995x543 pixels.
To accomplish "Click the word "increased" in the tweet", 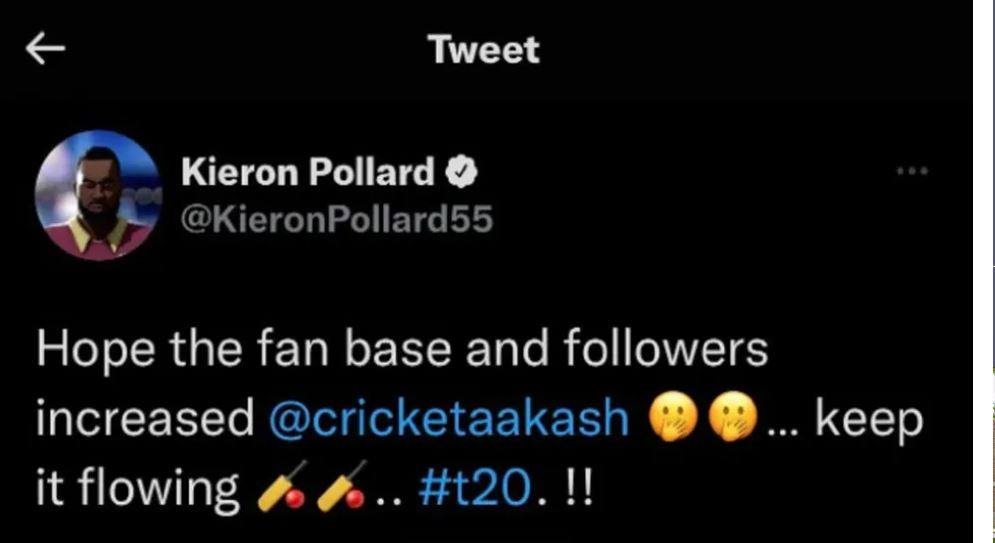I will pyautogui.click(x=145, y=420).
